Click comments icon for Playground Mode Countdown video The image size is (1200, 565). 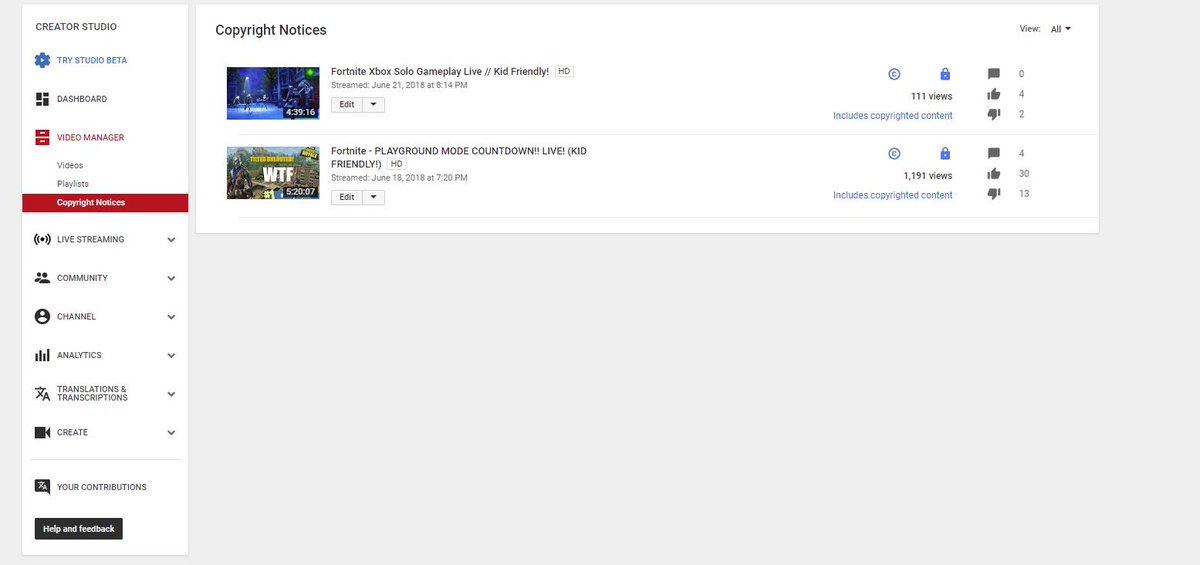coord(994,154)
